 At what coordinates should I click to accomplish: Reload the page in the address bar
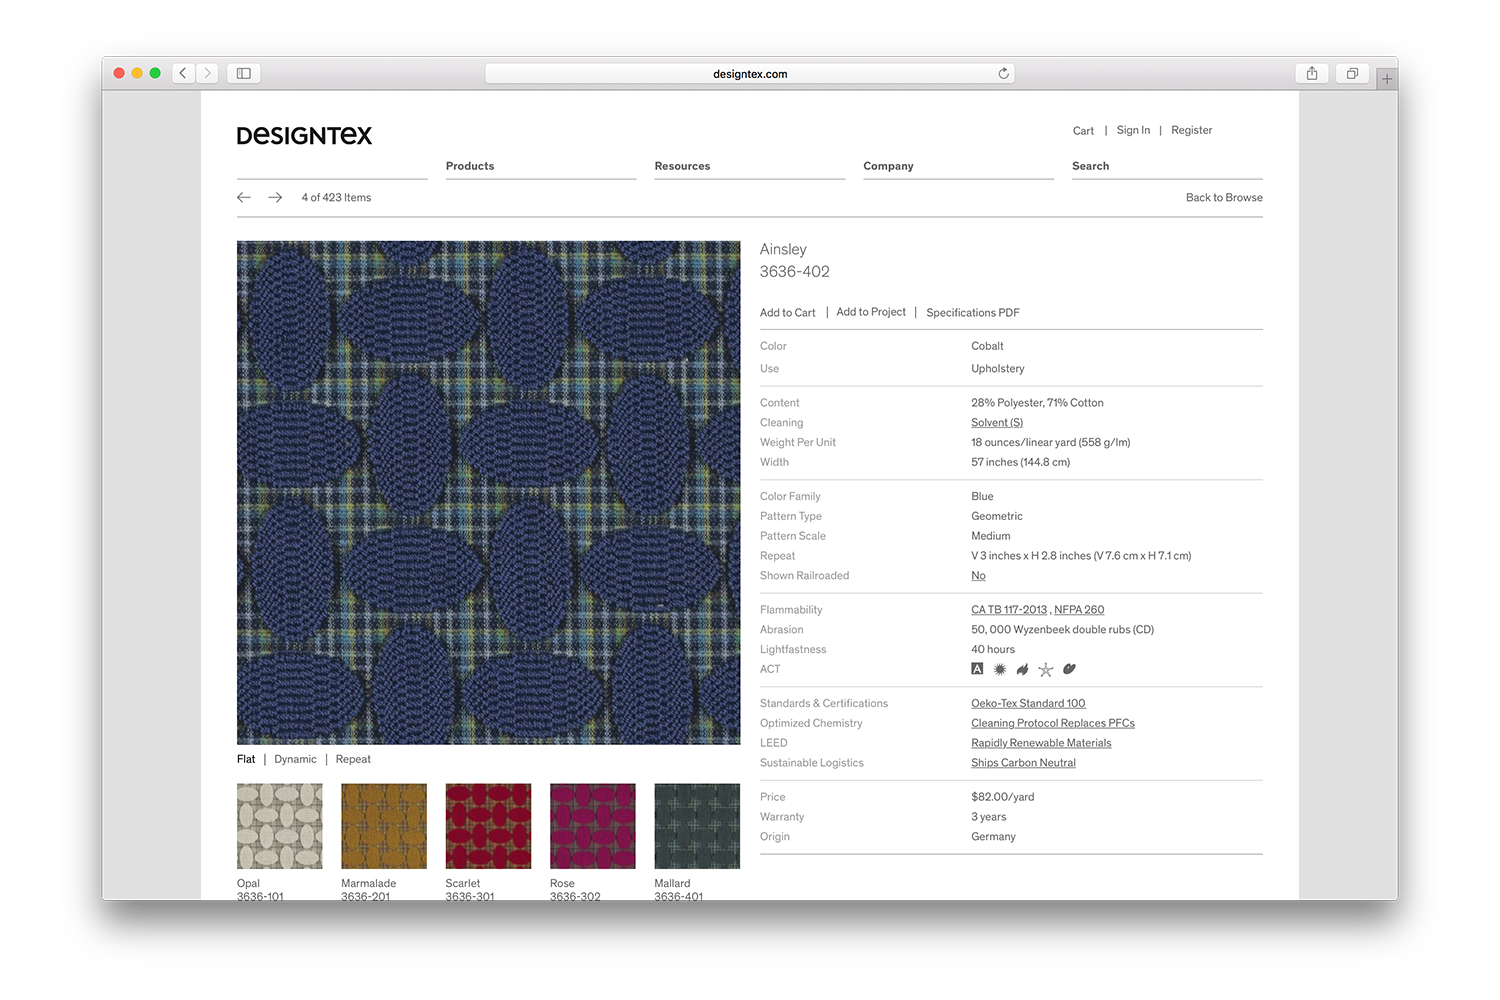tap(1003, 74)
